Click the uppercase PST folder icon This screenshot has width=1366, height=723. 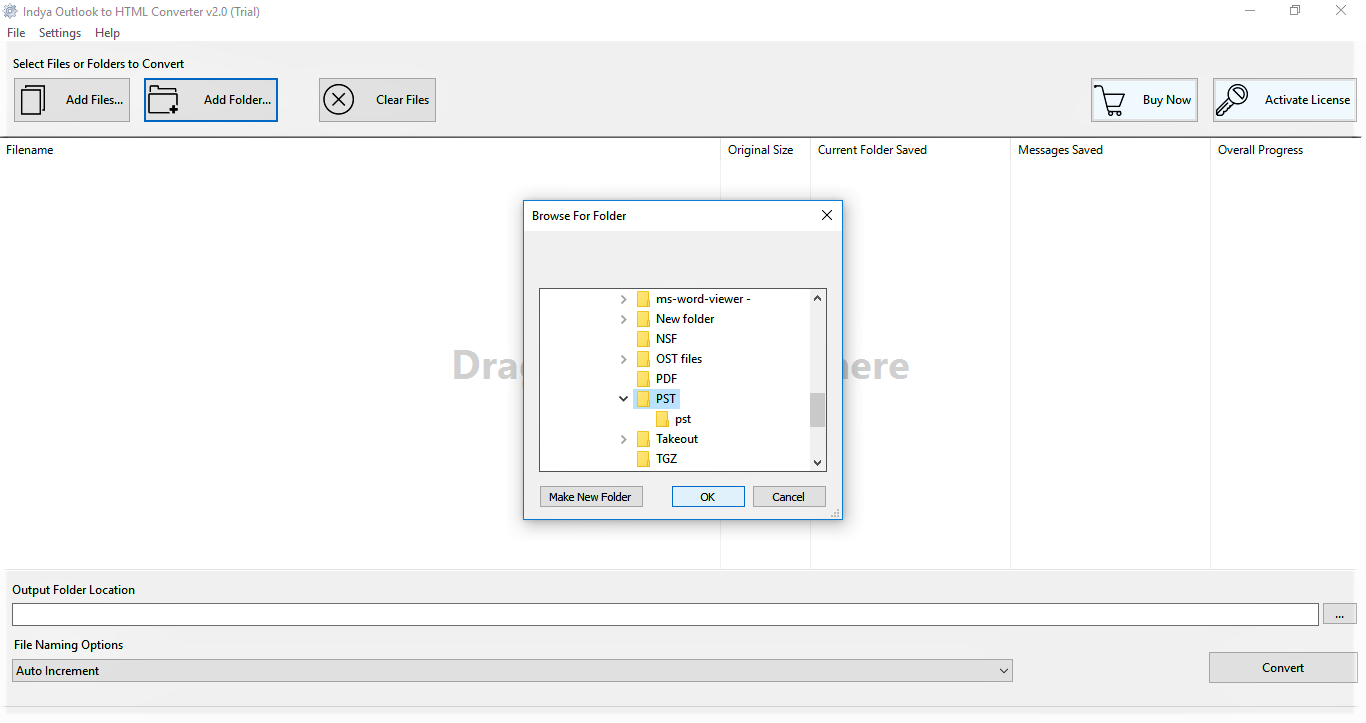643,399
